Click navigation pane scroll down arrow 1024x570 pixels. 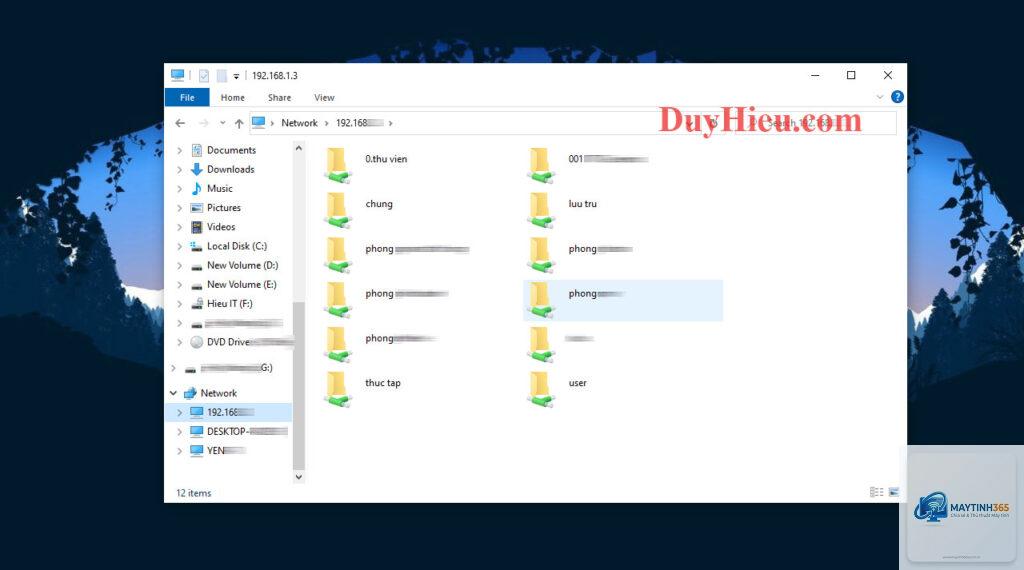(x=298, y=477)
